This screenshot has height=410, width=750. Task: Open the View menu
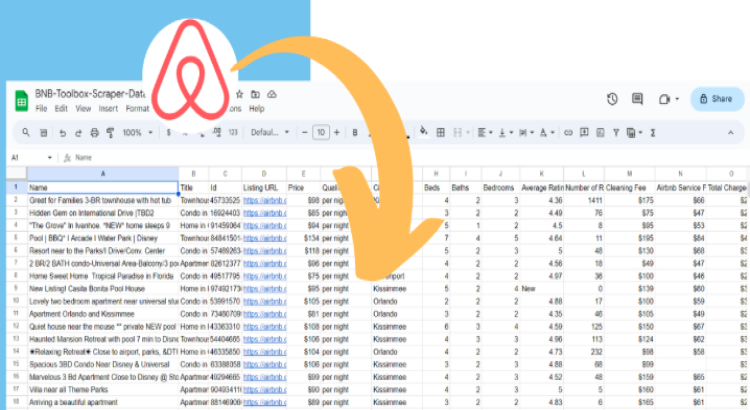click(x=83, y=109)
